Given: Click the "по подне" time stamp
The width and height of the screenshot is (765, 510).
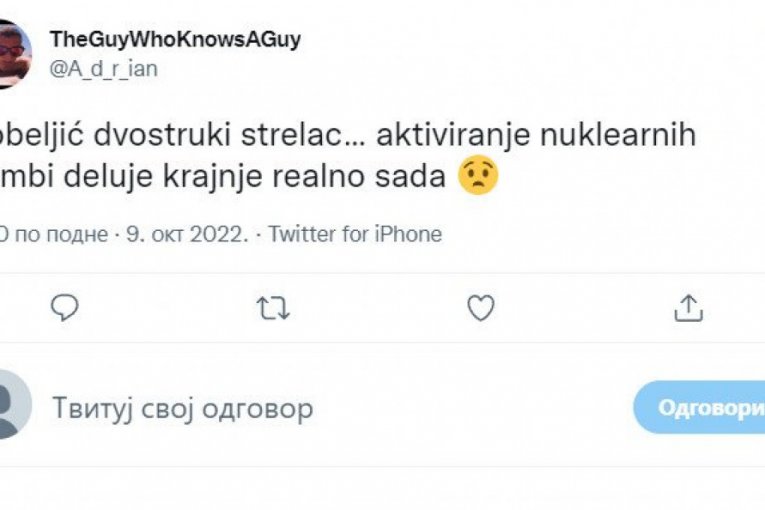Looking at the screenshot, I should pyautogui.click(x=61, y=235).
